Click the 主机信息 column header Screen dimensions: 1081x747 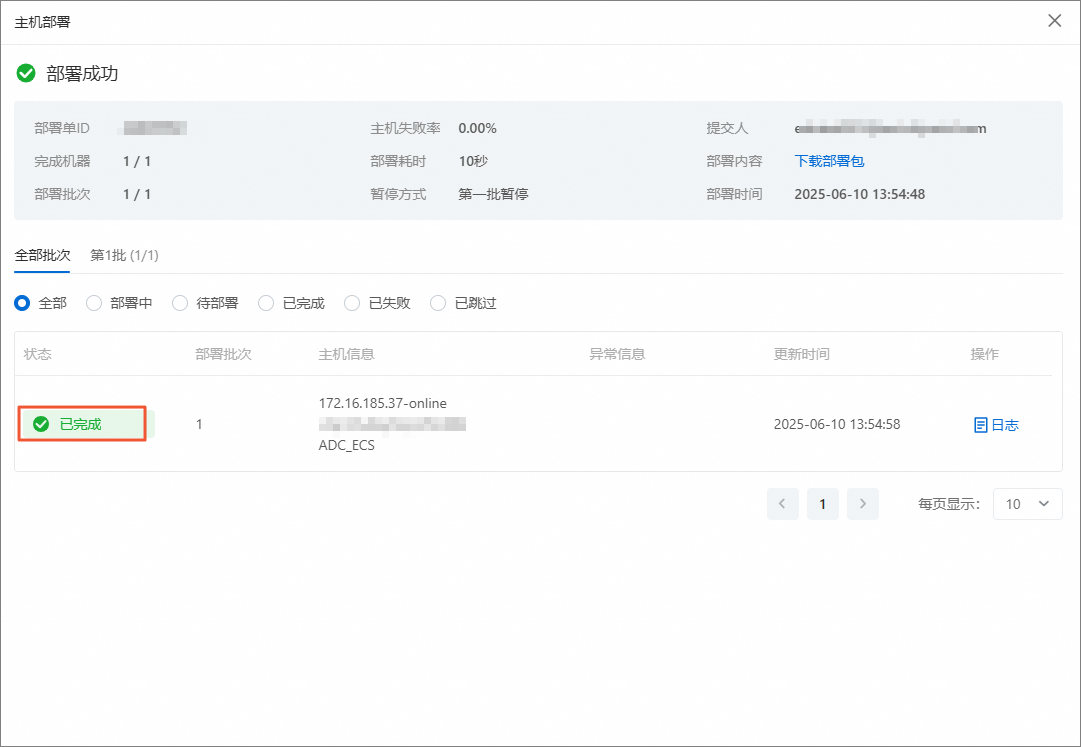[x=346, y=354]
